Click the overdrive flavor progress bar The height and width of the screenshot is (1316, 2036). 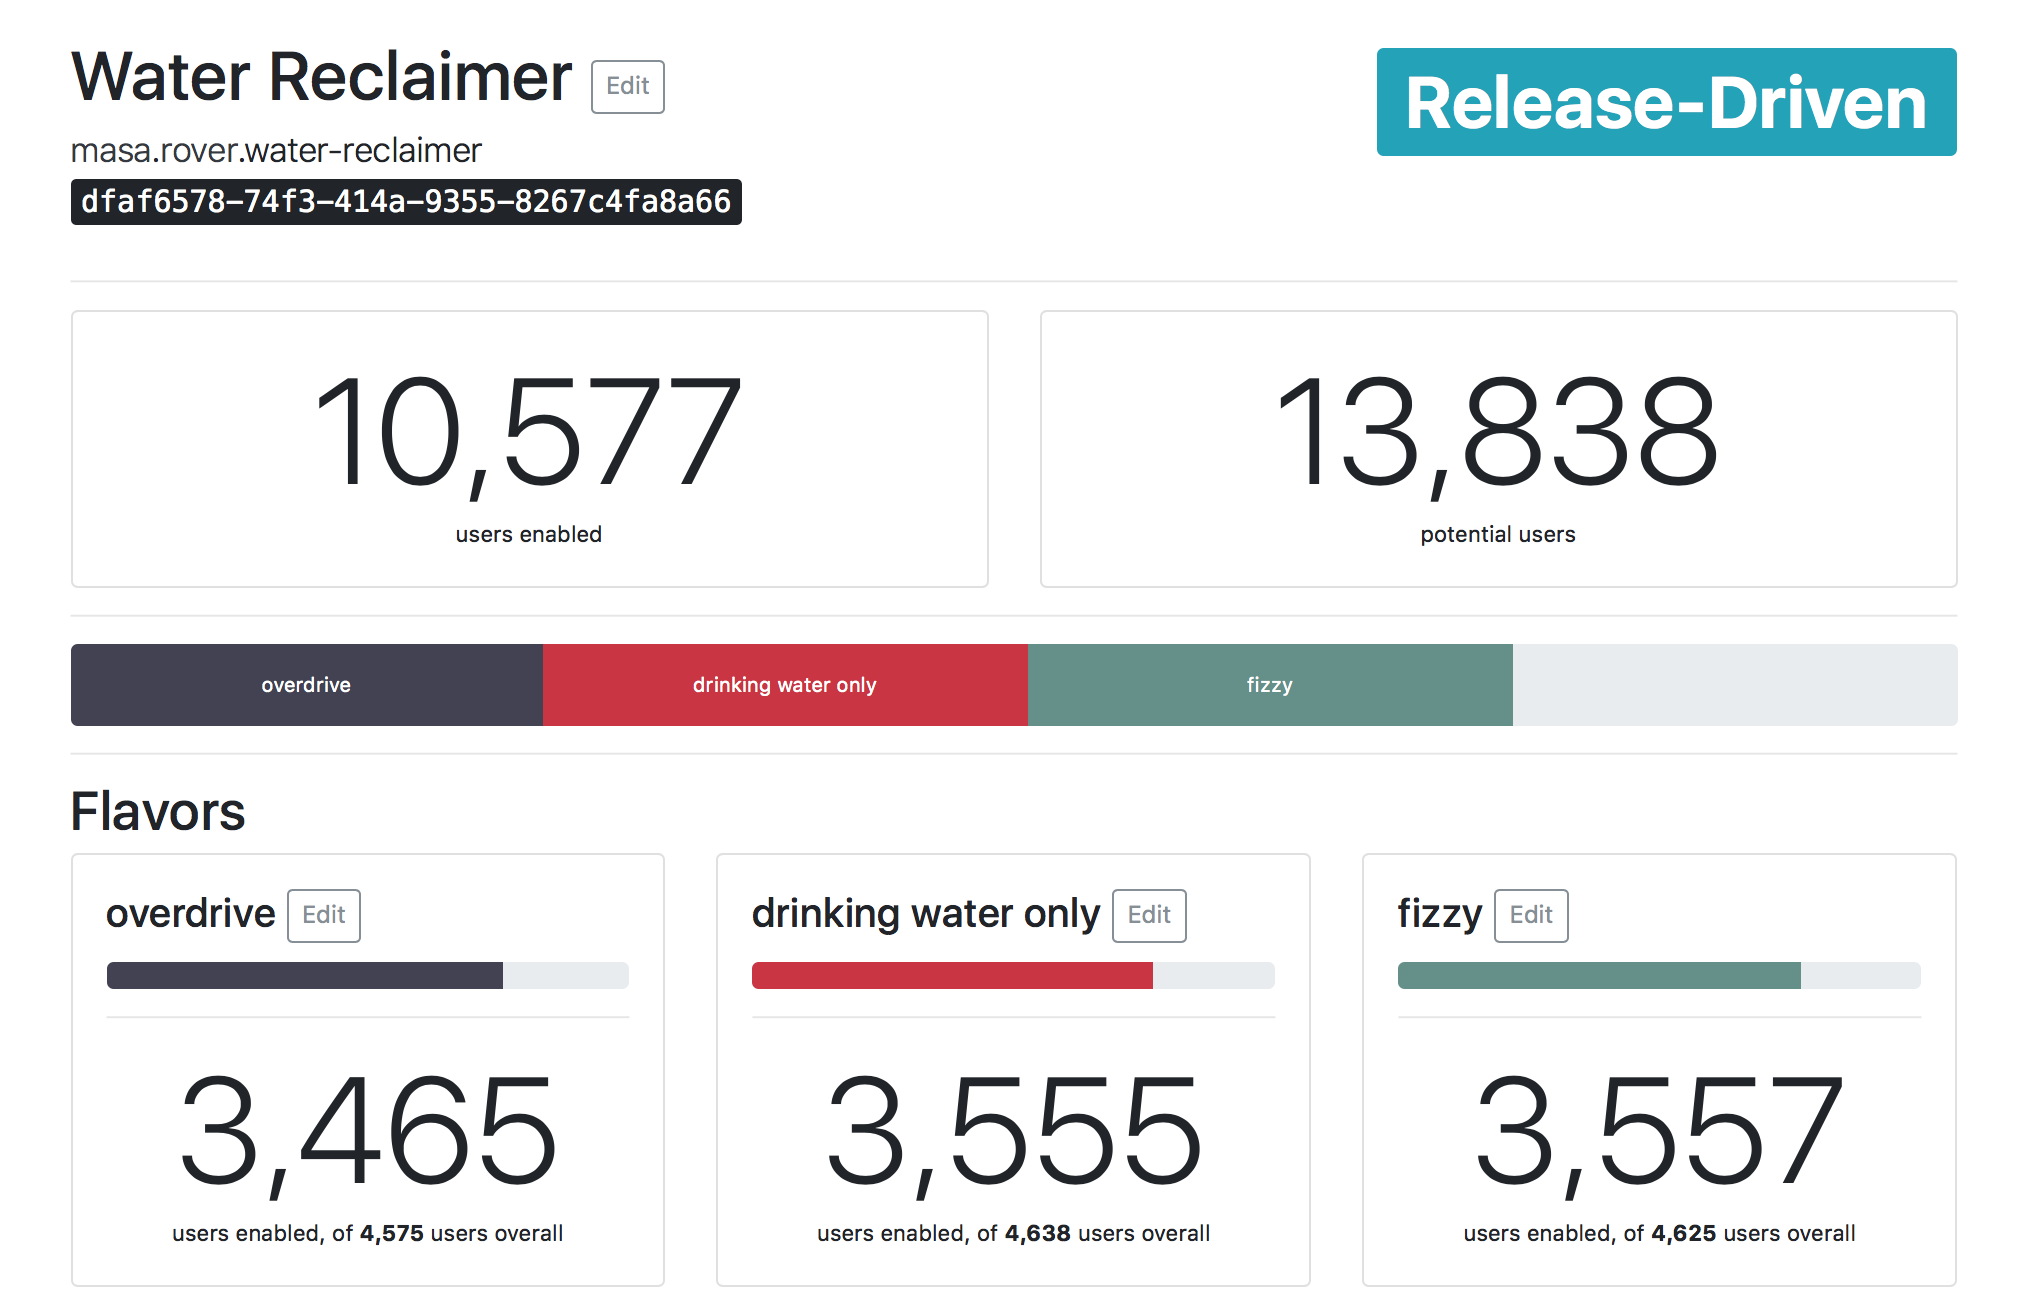pyautogui.click(x=368, y=975)
